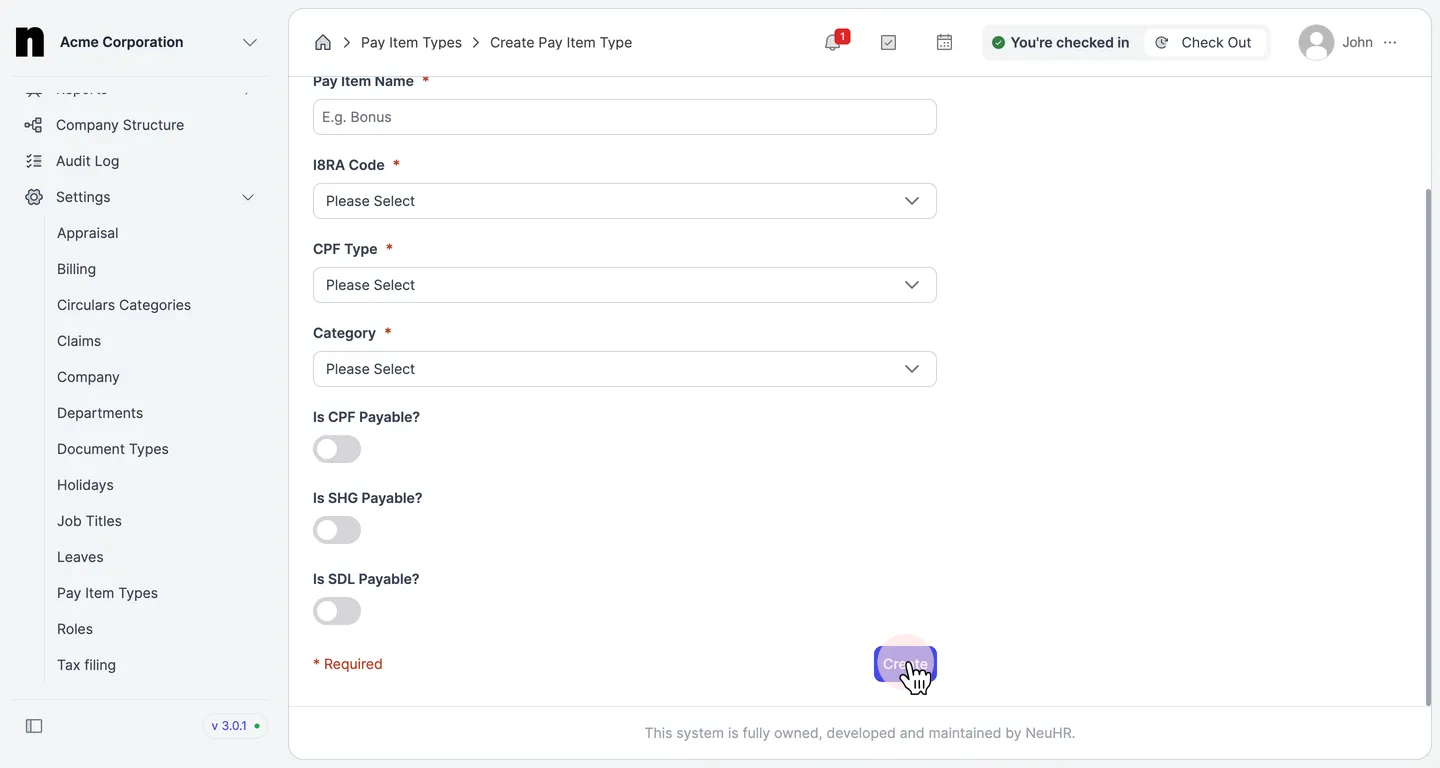1440x768 pixels.
Task: Click Create Pay Item Type breadcrumb
Action: click(x=561, y=42)
